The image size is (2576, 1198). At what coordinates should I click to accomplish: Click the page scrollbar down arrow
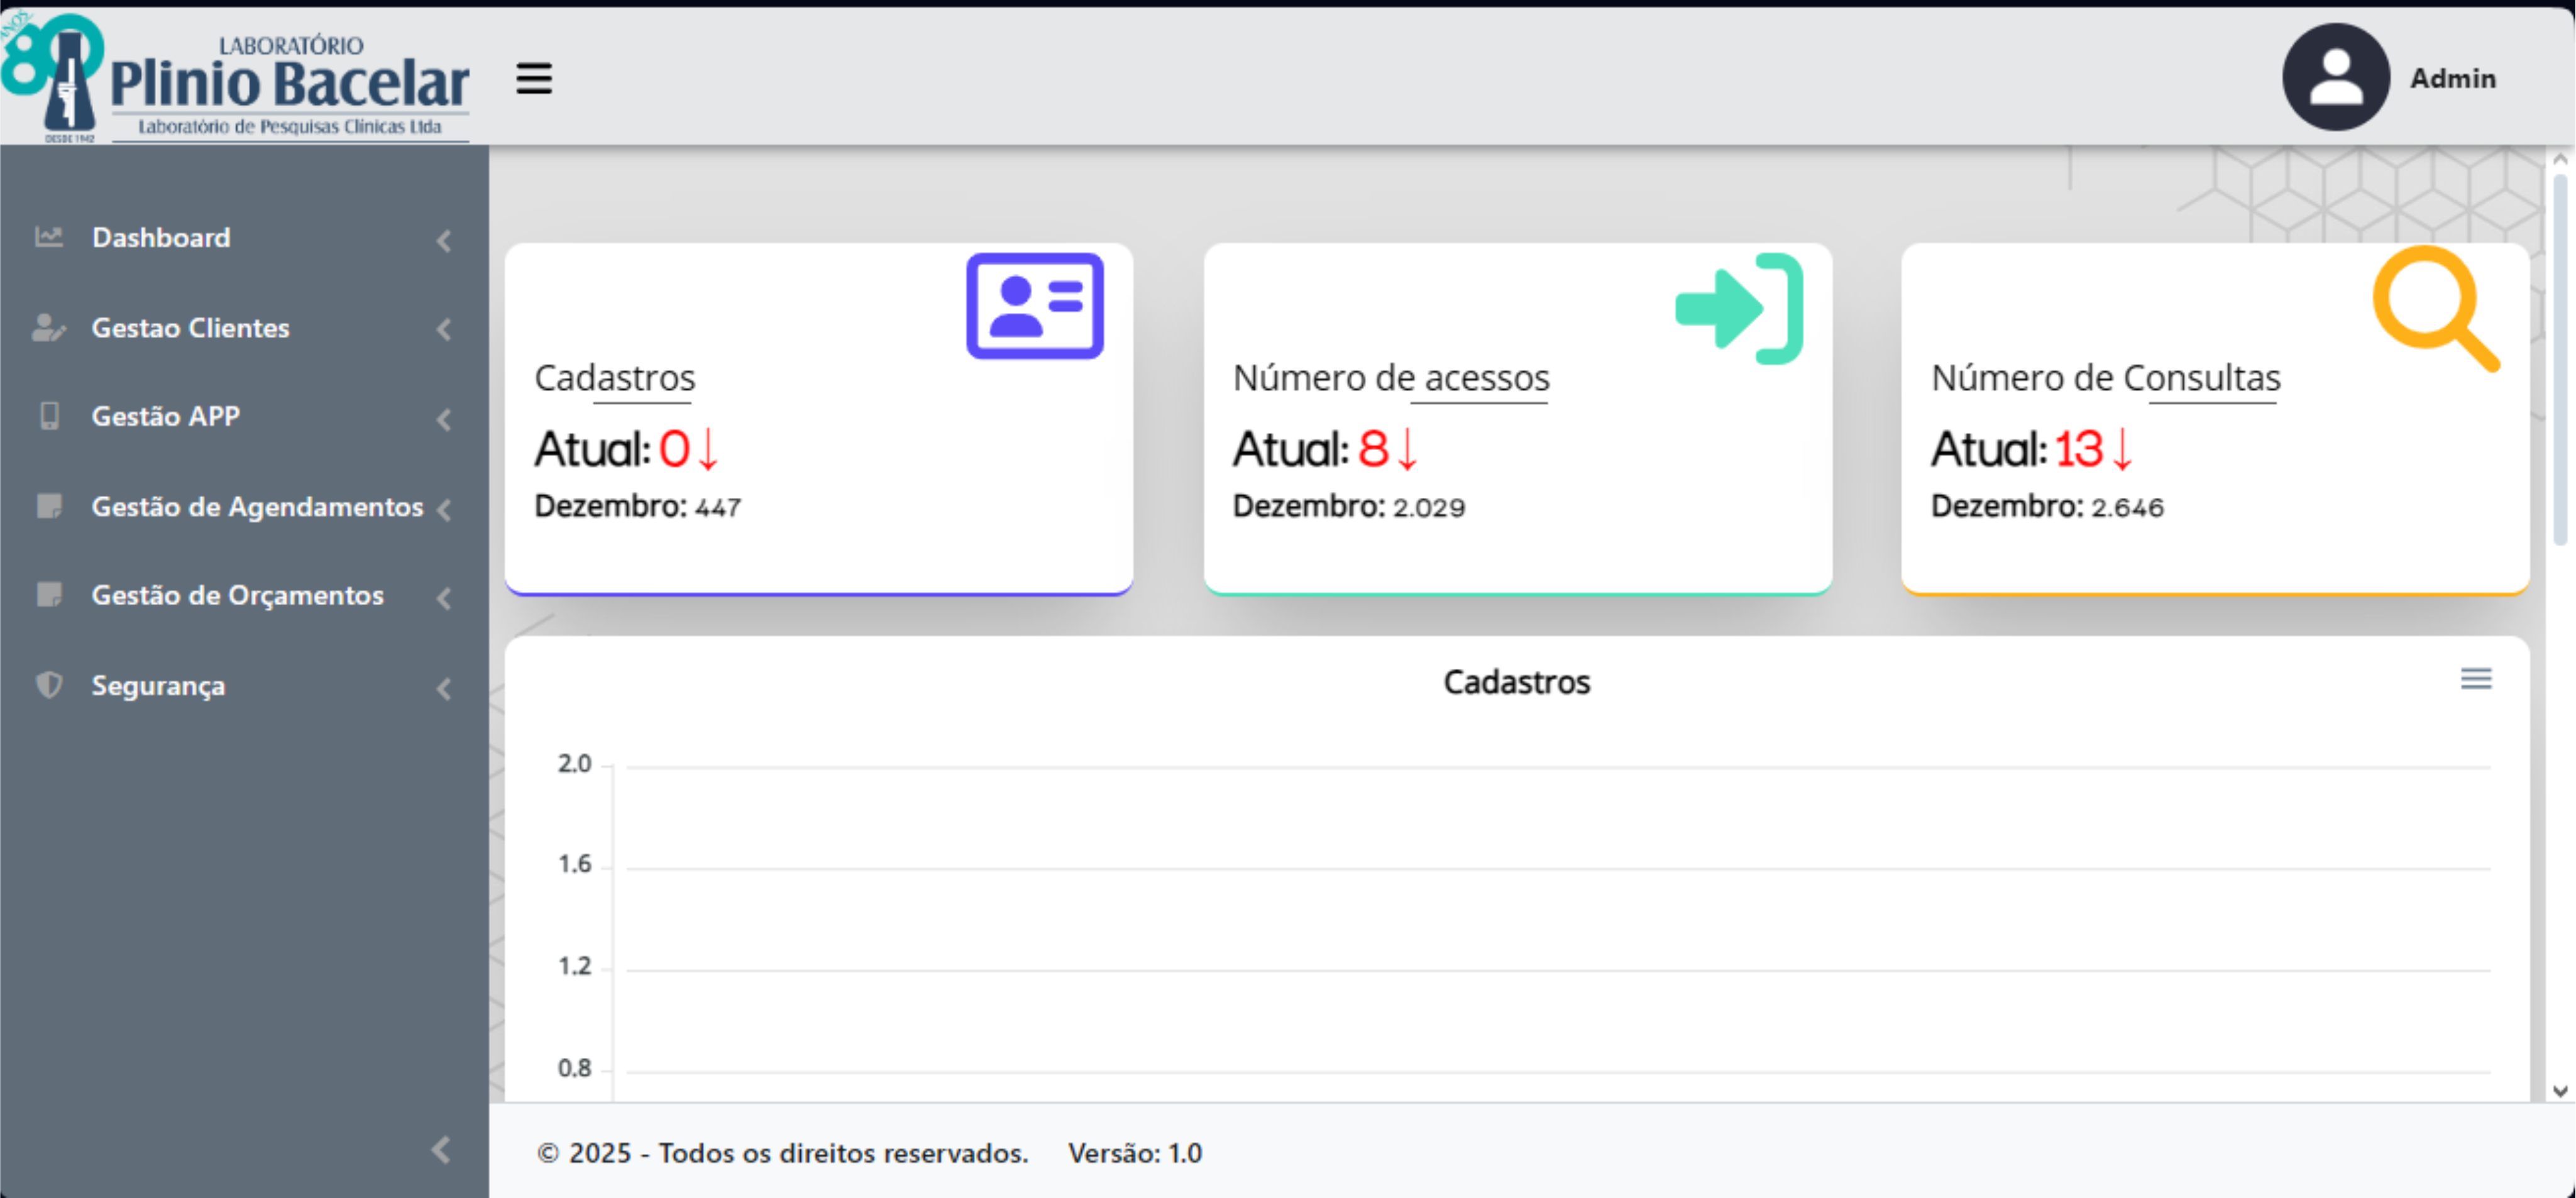(2560, 1091)
